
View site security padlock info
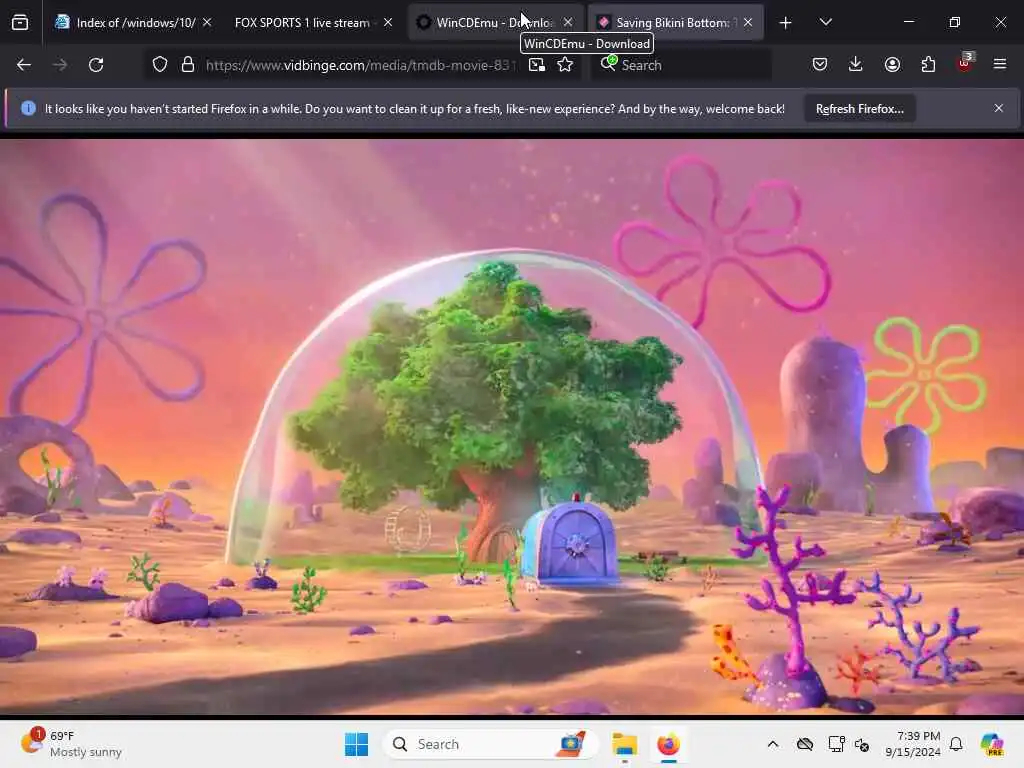tap(188, 65)
